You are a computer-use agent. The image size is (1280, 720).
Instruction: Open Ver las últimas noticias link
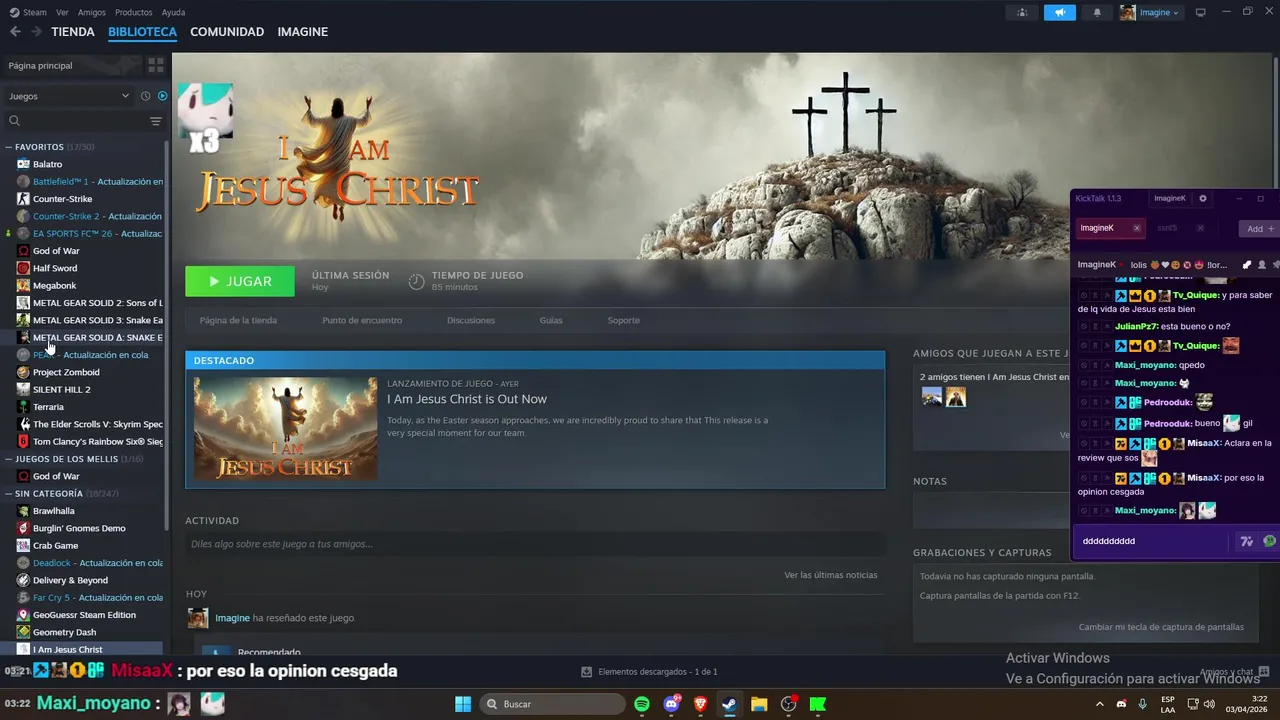(830, 575)
